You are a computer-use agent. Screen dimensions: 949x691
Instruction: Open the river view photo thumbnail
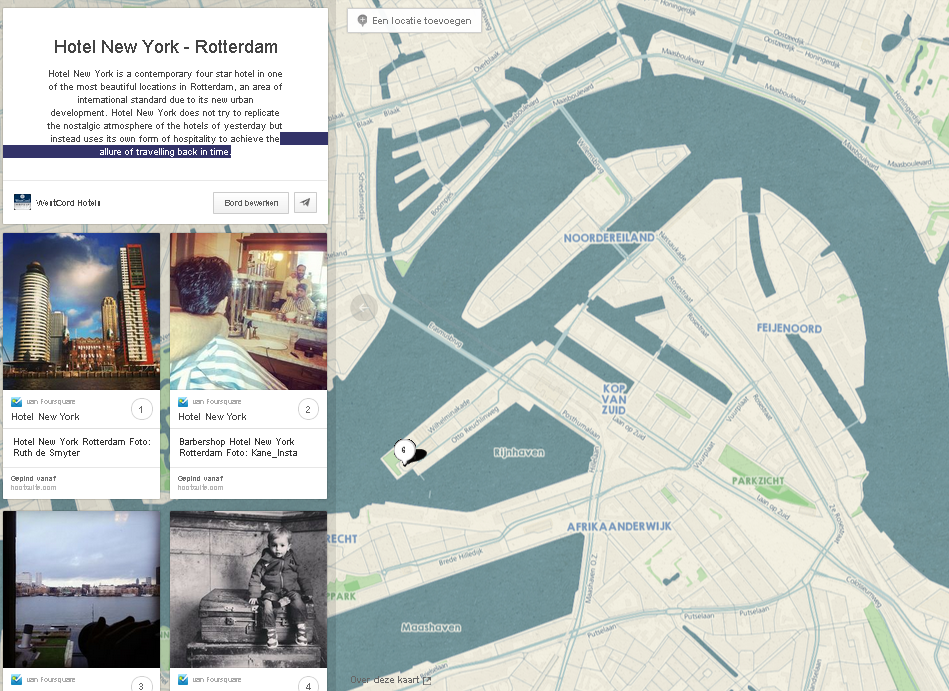(x=82, y=589)
